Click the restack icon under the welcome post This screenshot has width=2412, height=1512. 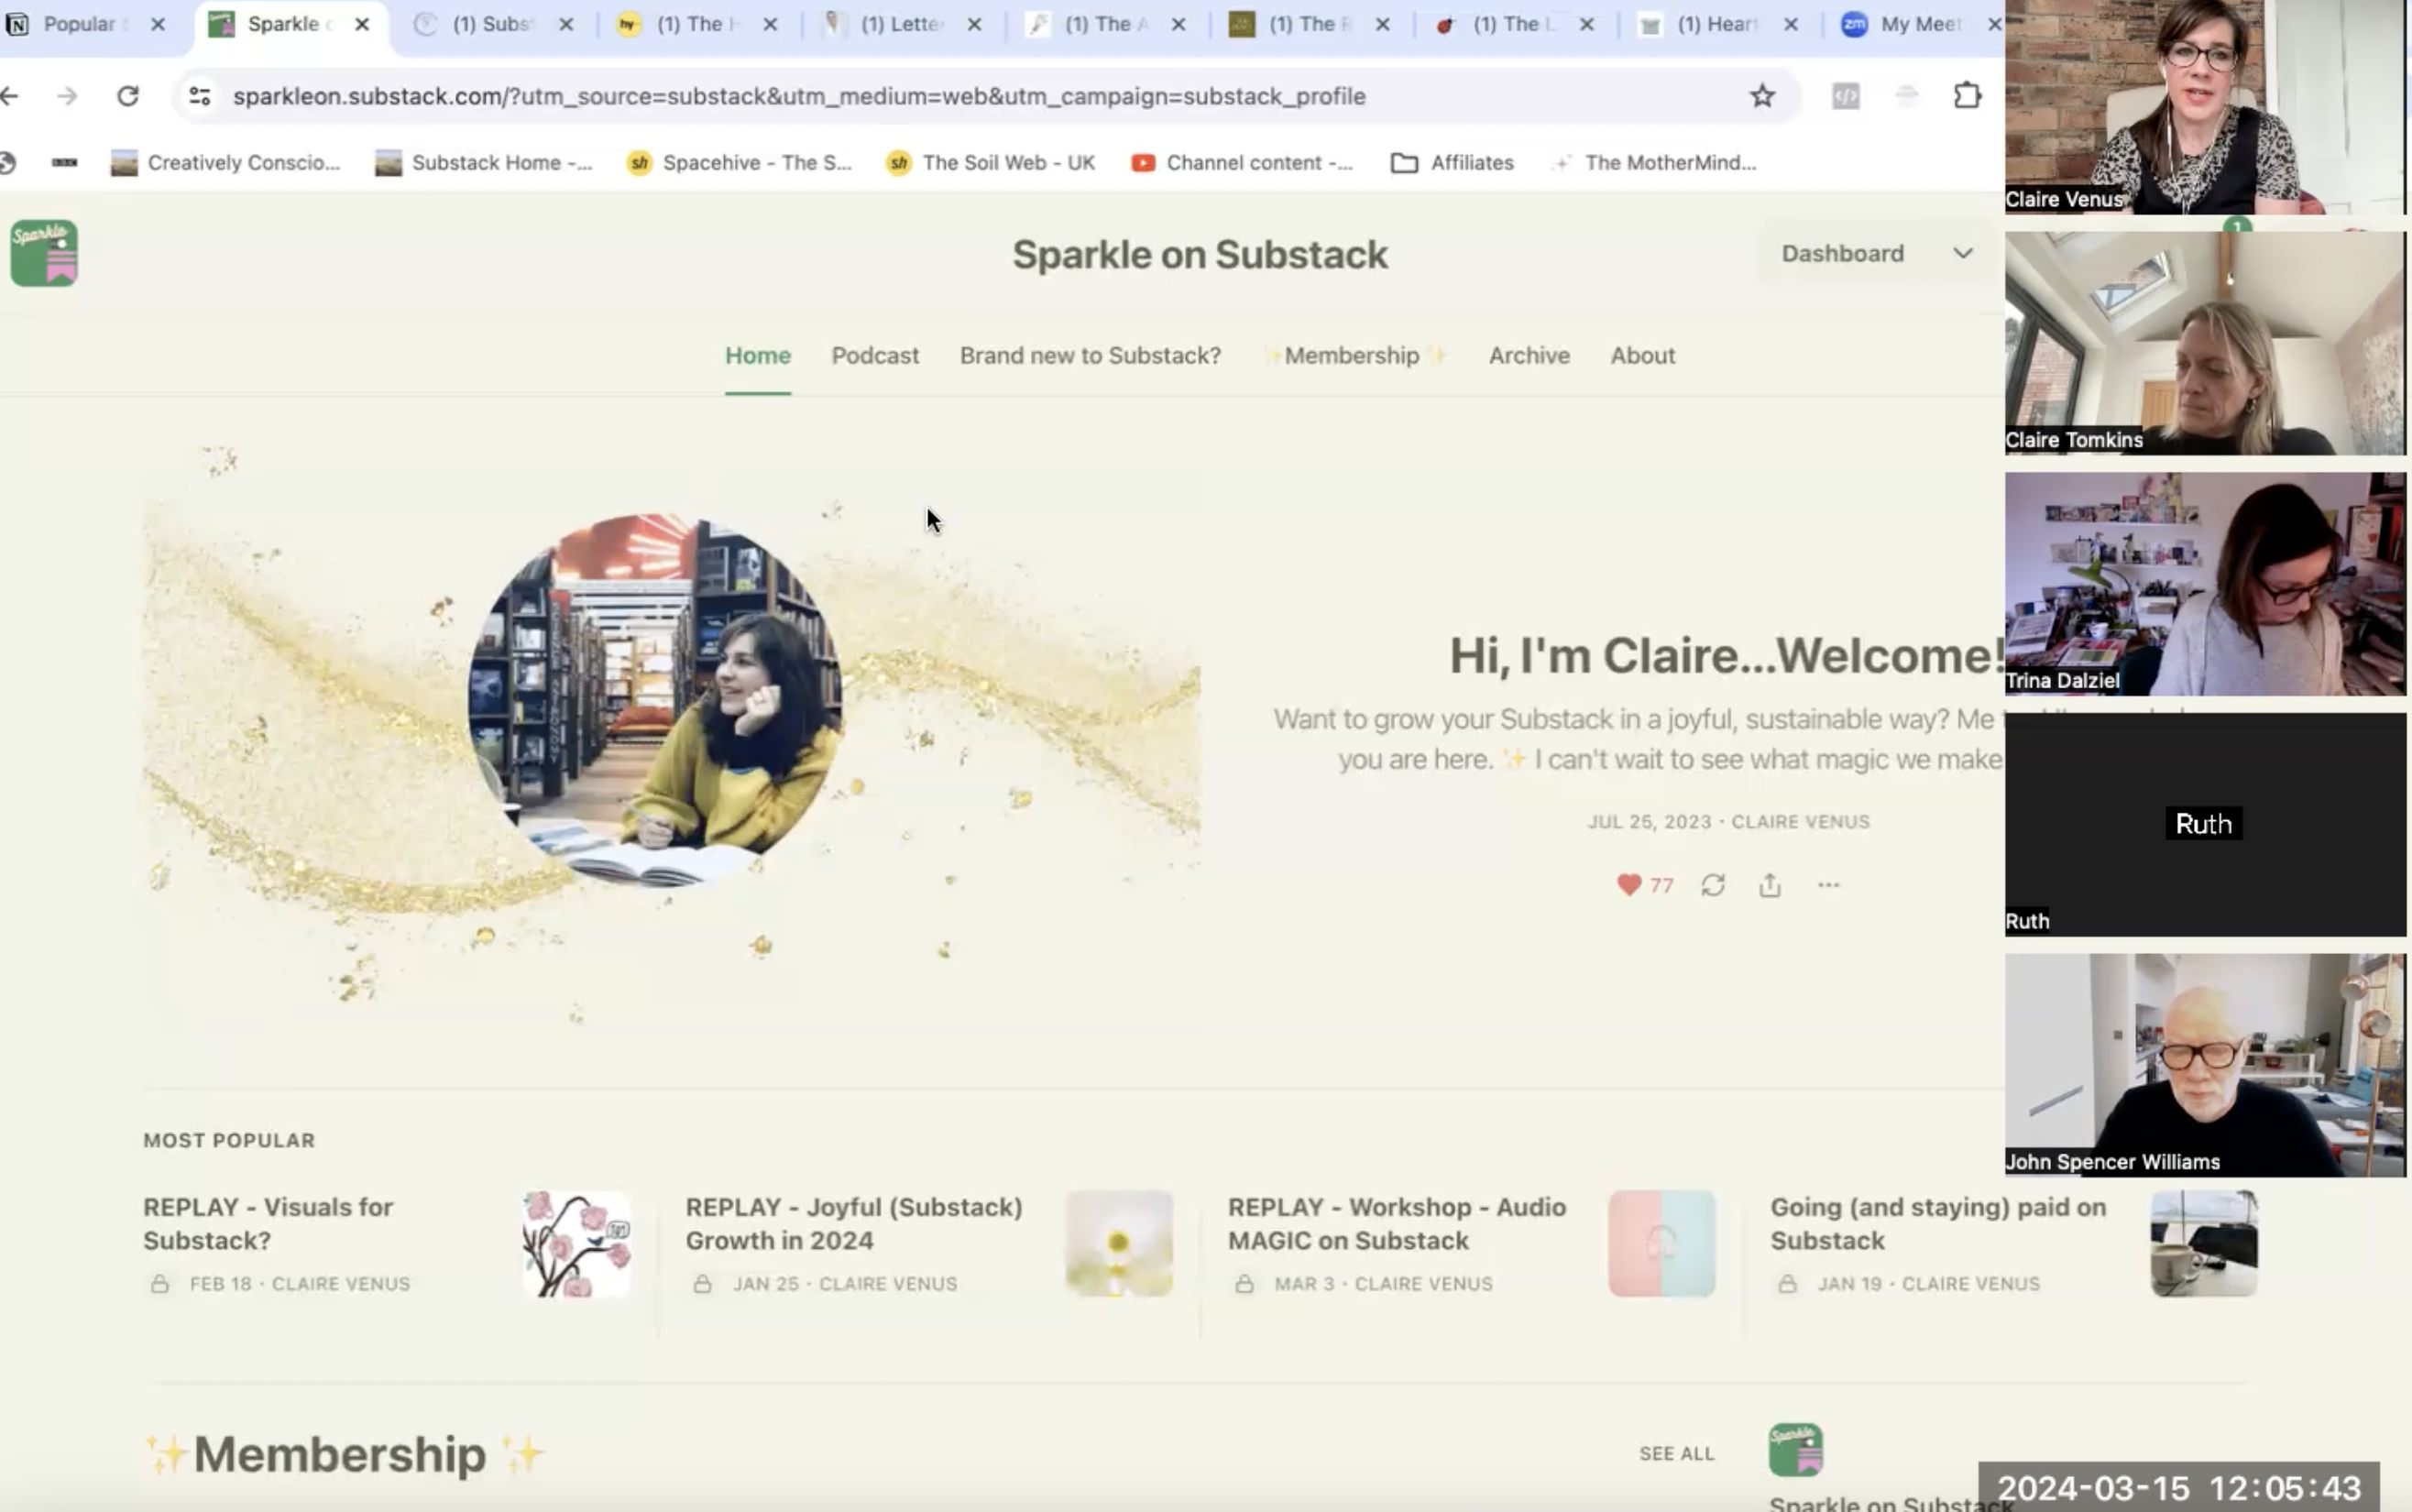pyautogui.click(x=1712, y=885)
